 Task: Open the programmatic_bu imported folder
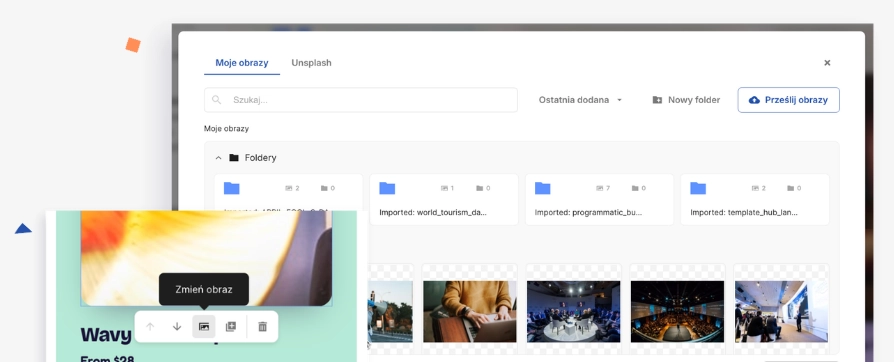point(599,200)
